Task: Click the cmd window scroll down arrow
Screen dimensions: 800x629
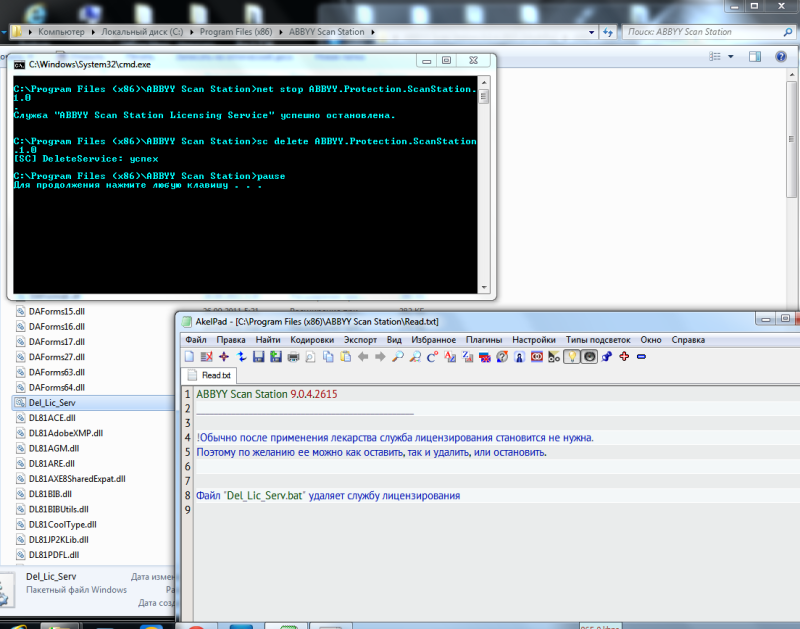Action: coord(484,288)
